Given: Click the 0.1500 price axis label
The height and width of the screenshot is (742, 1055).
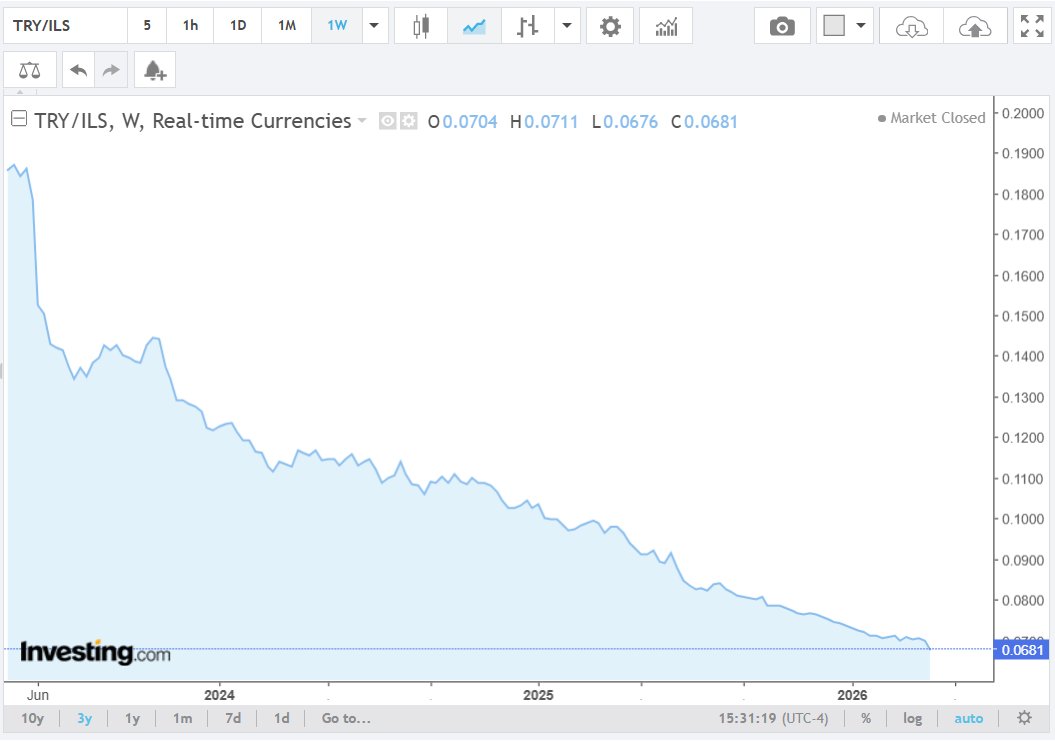Looking at the screenshot, I should coord(1023,316).
